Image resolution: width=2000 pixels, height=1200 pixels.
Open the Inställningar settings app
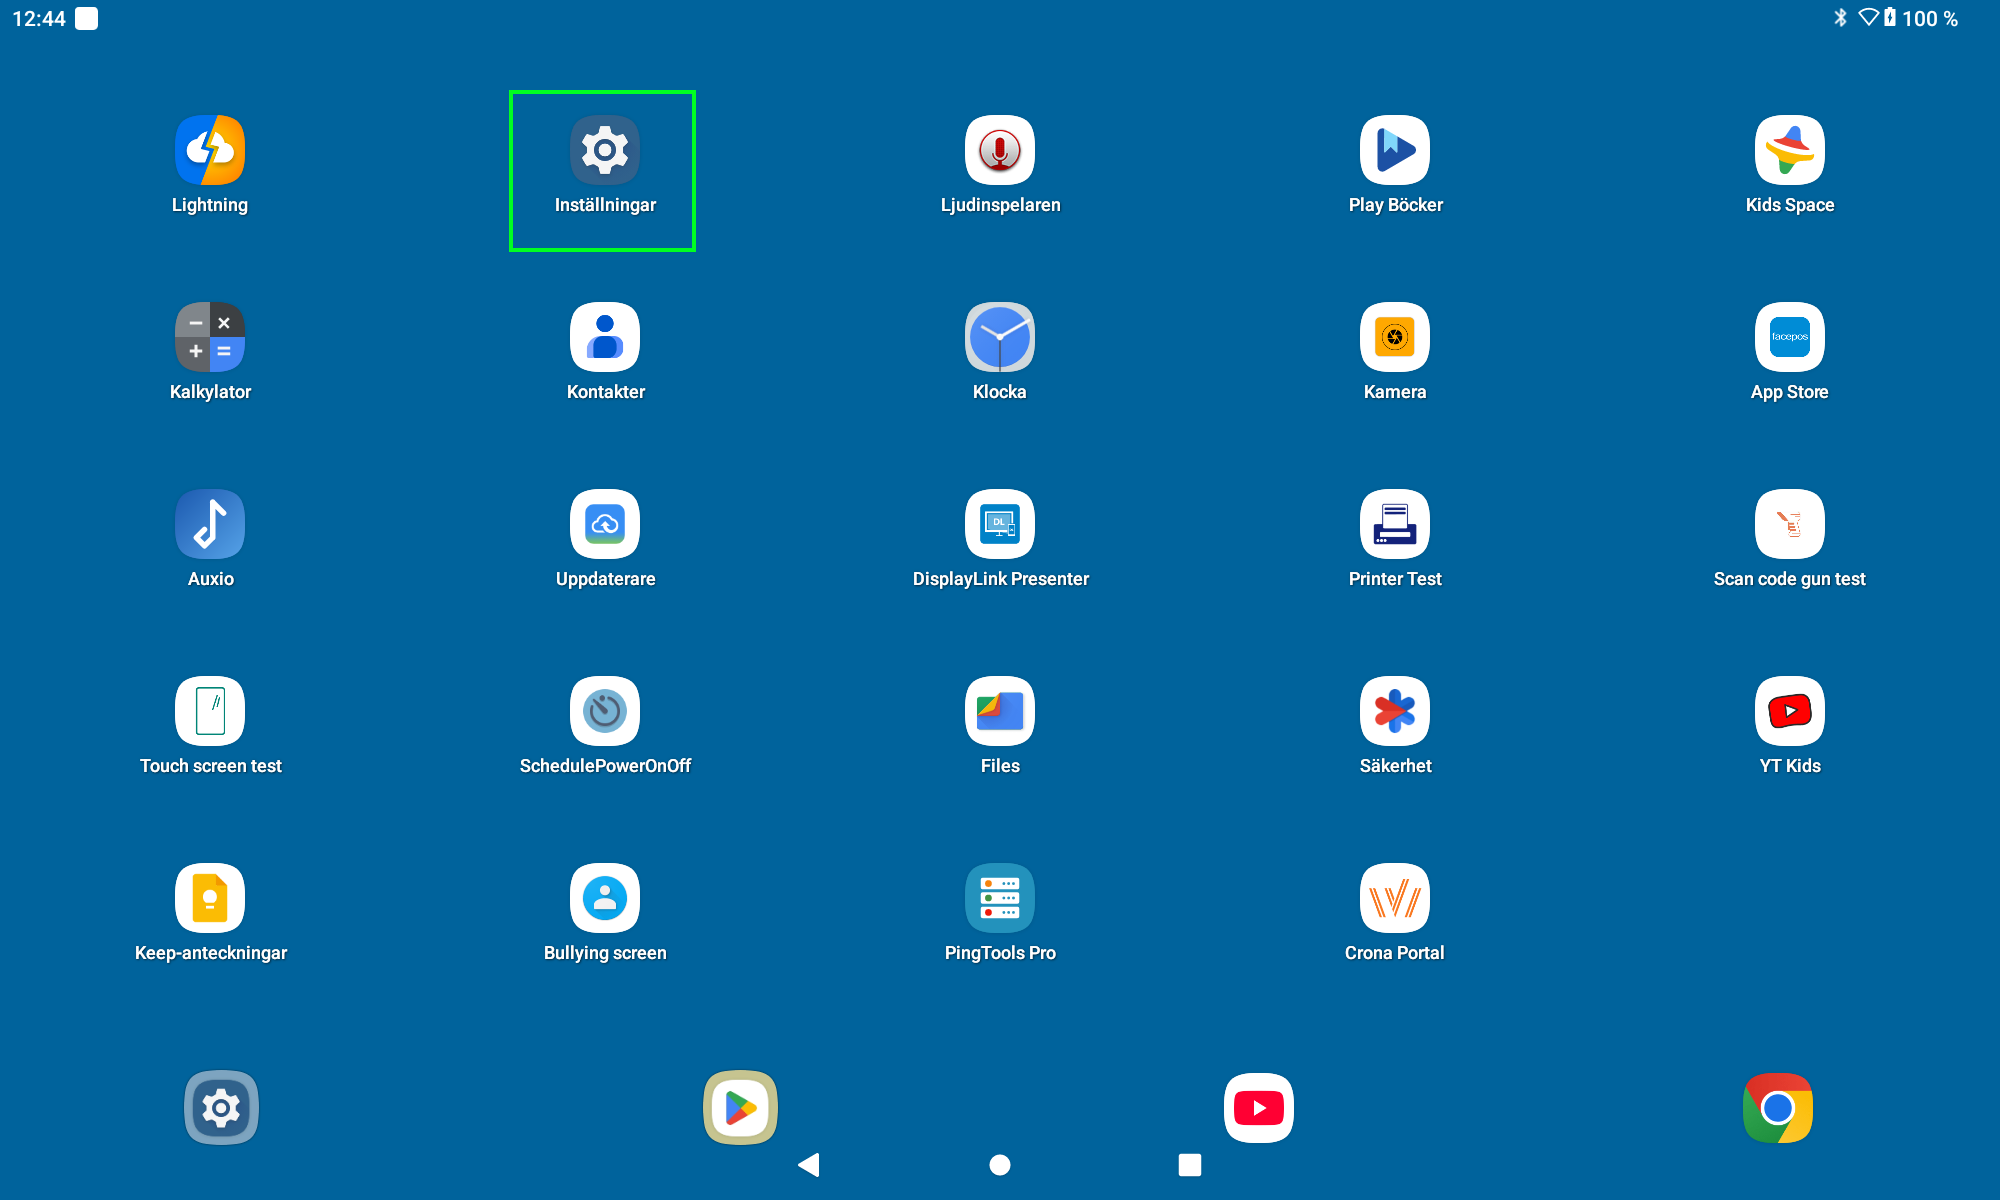click(x=602, y=150)
